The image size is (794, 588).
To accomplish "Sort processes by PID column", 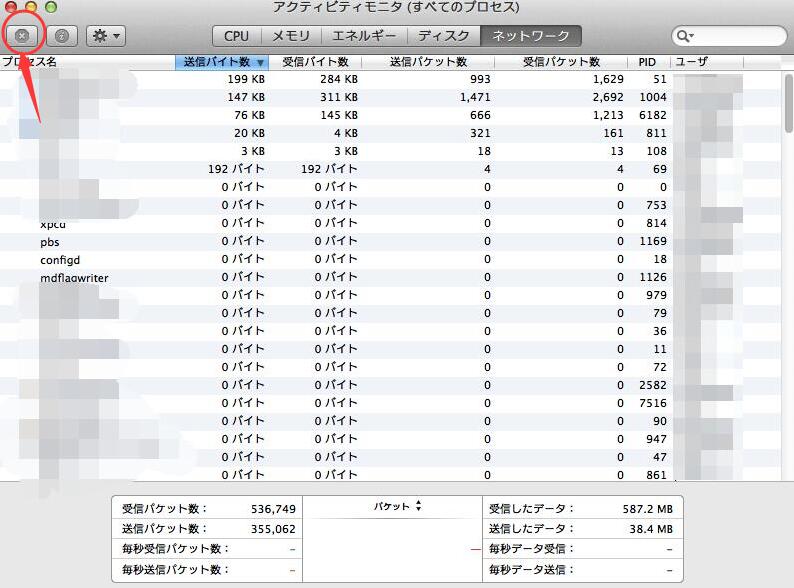I will [647, 62].
